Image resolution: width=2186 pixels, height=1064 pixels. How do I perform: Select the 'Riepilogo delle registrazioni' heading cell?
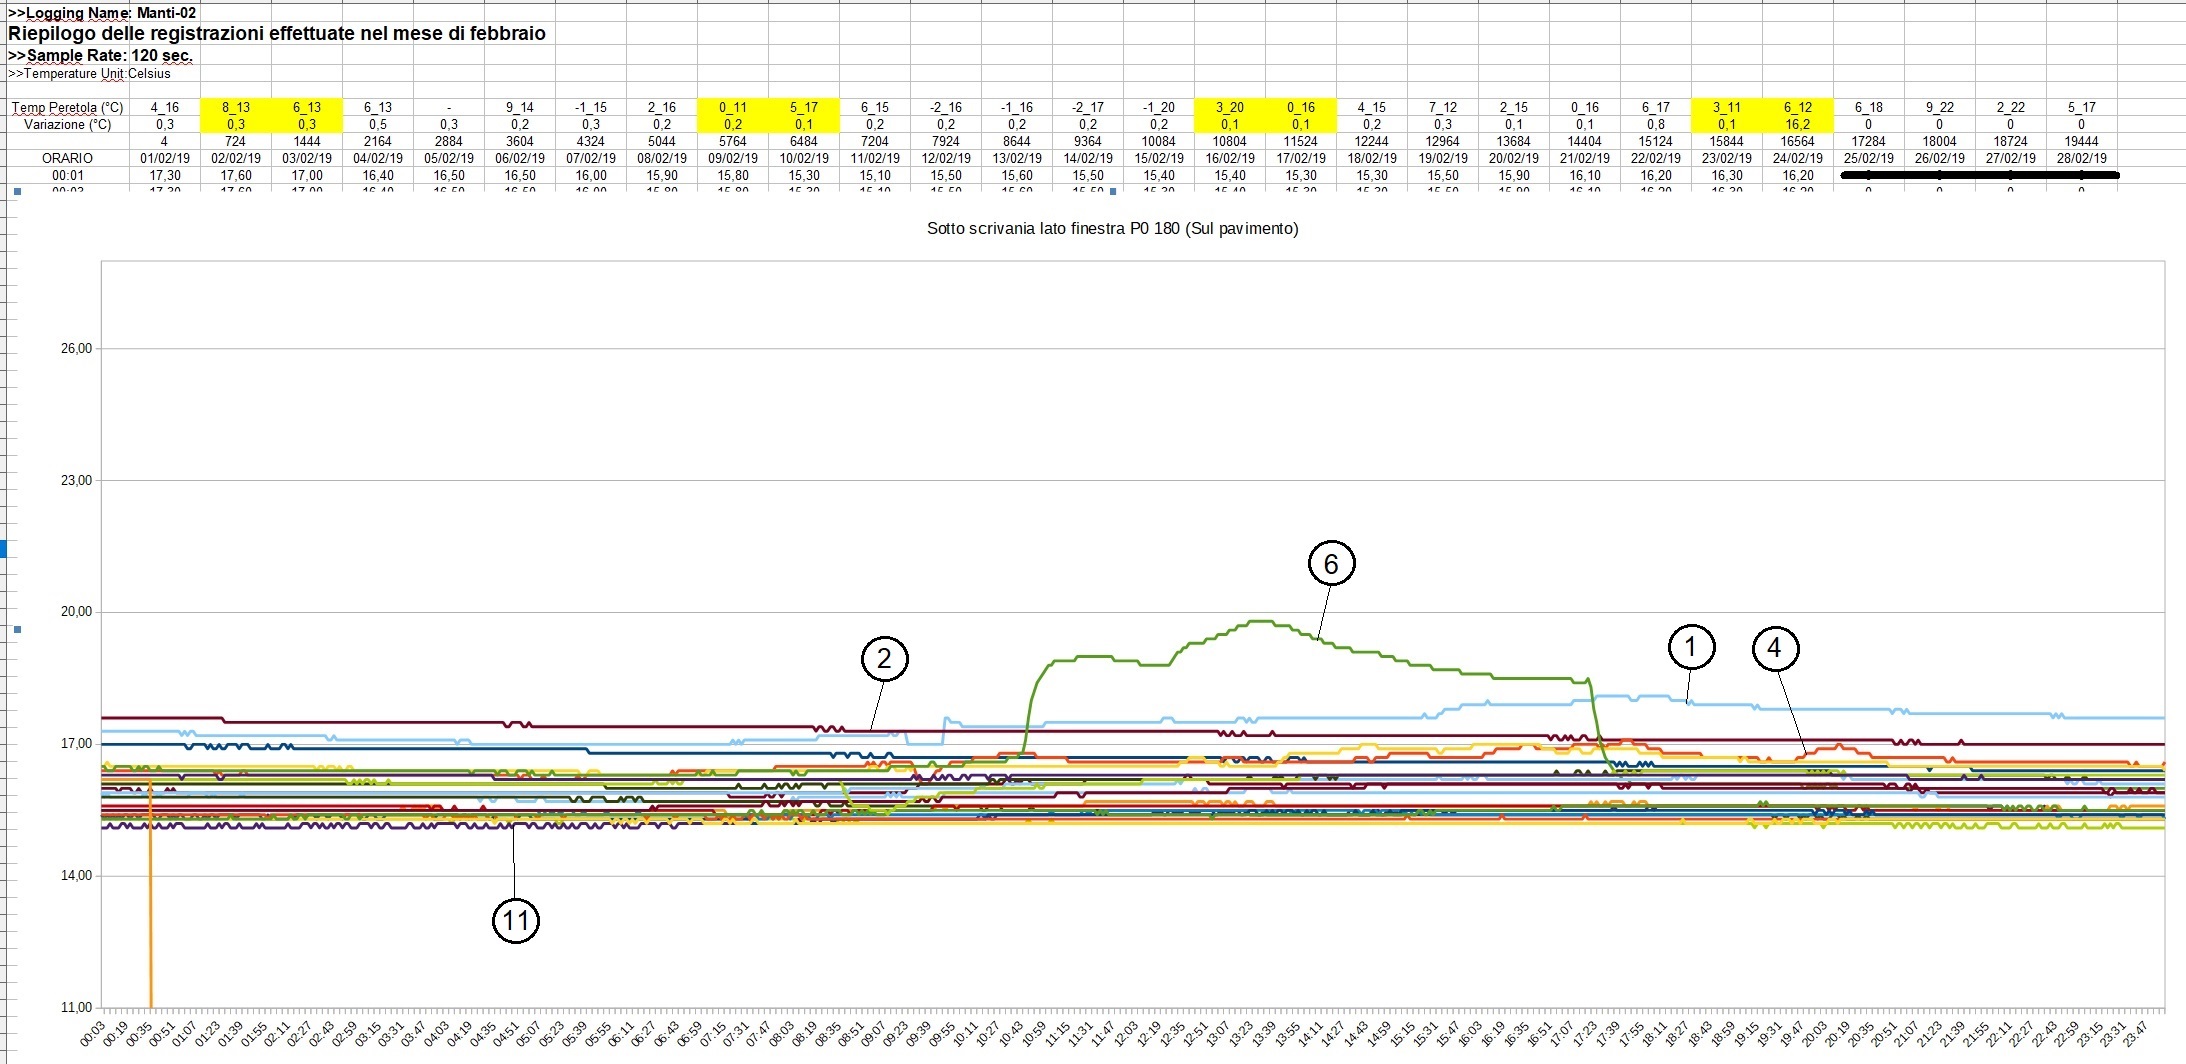pos(277,33)
